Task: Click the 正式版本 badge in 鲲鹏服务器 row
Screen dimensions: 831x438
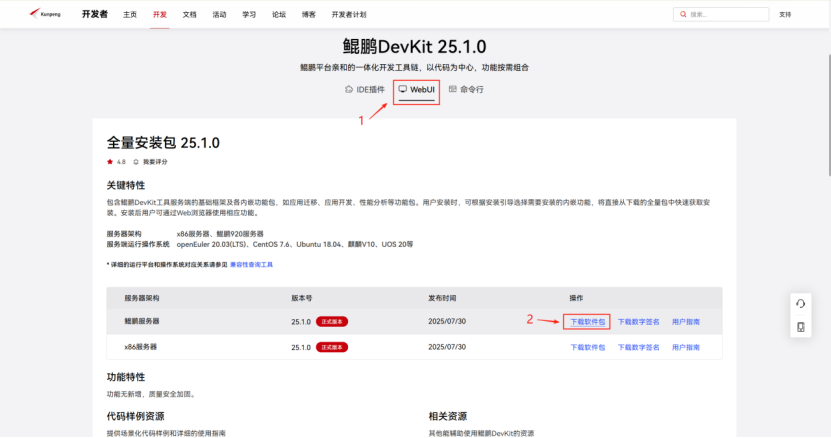Action: [332, 322]
